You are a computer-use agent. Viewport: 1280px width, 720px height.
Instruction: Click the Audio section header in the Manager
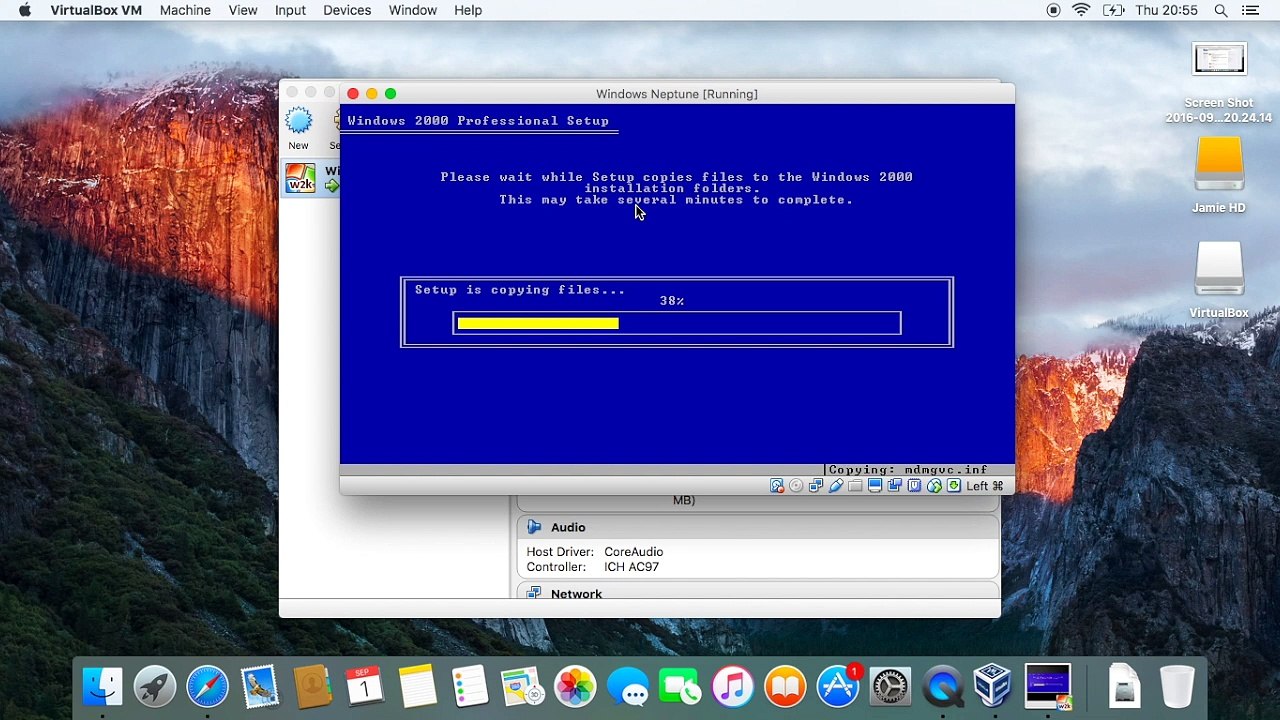tap(757, 527)
